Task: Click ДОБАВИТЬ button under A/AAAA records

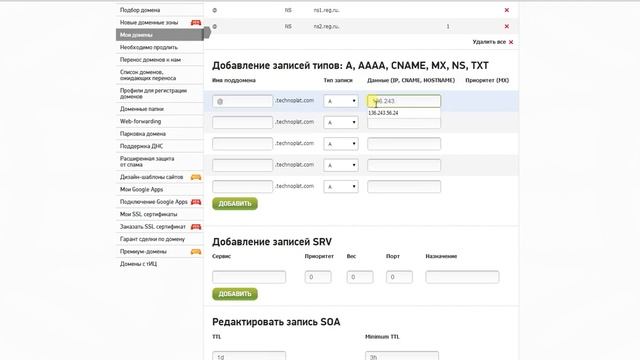Action: (x=235, y=204)
